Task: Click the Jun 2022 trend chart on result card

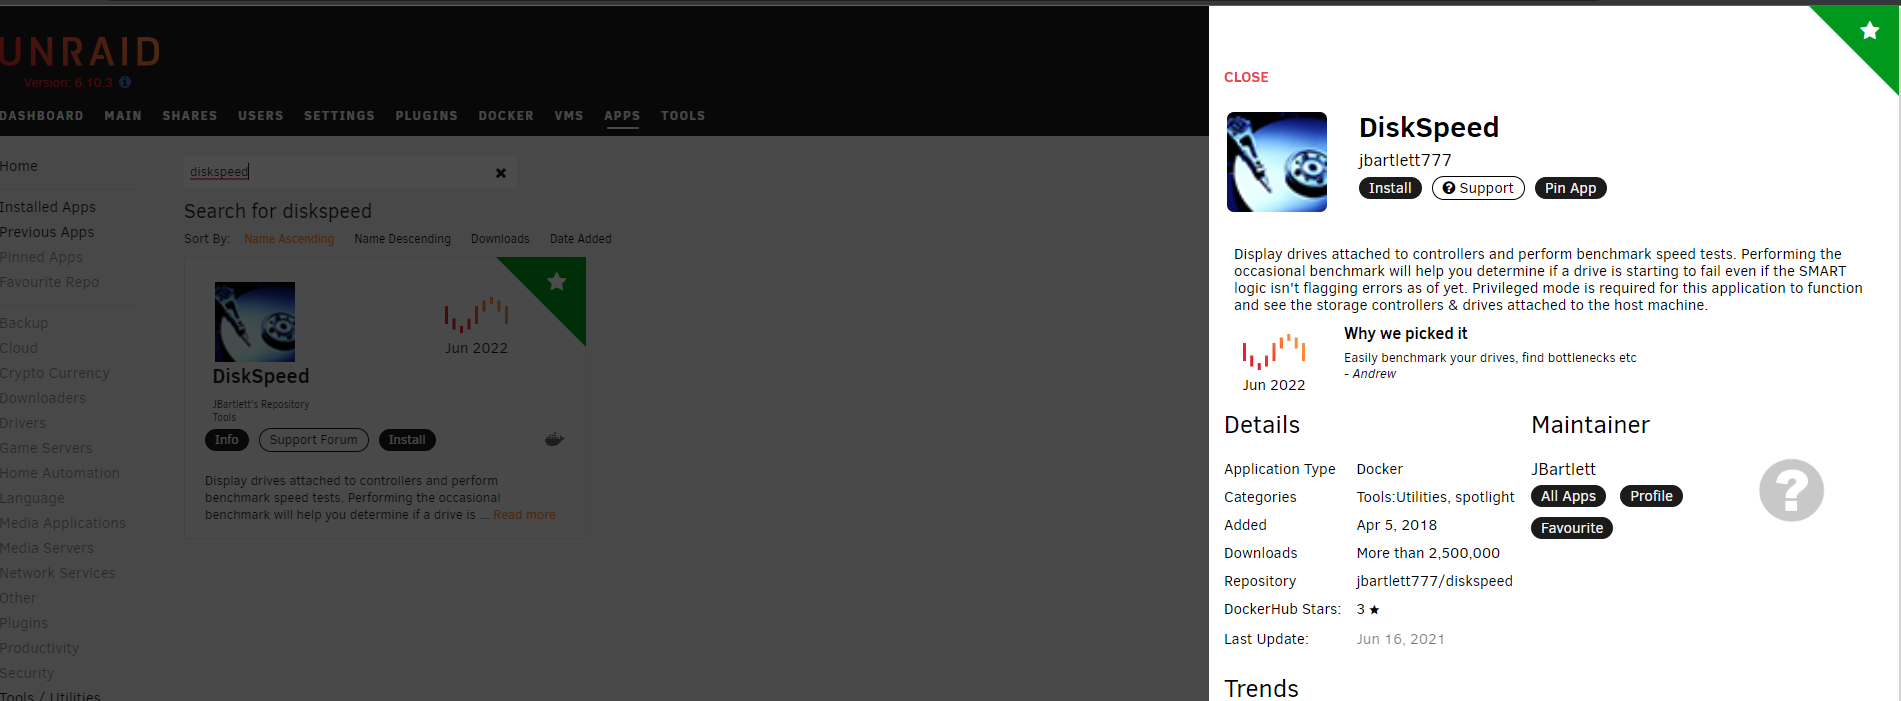Action: [477, 314]
